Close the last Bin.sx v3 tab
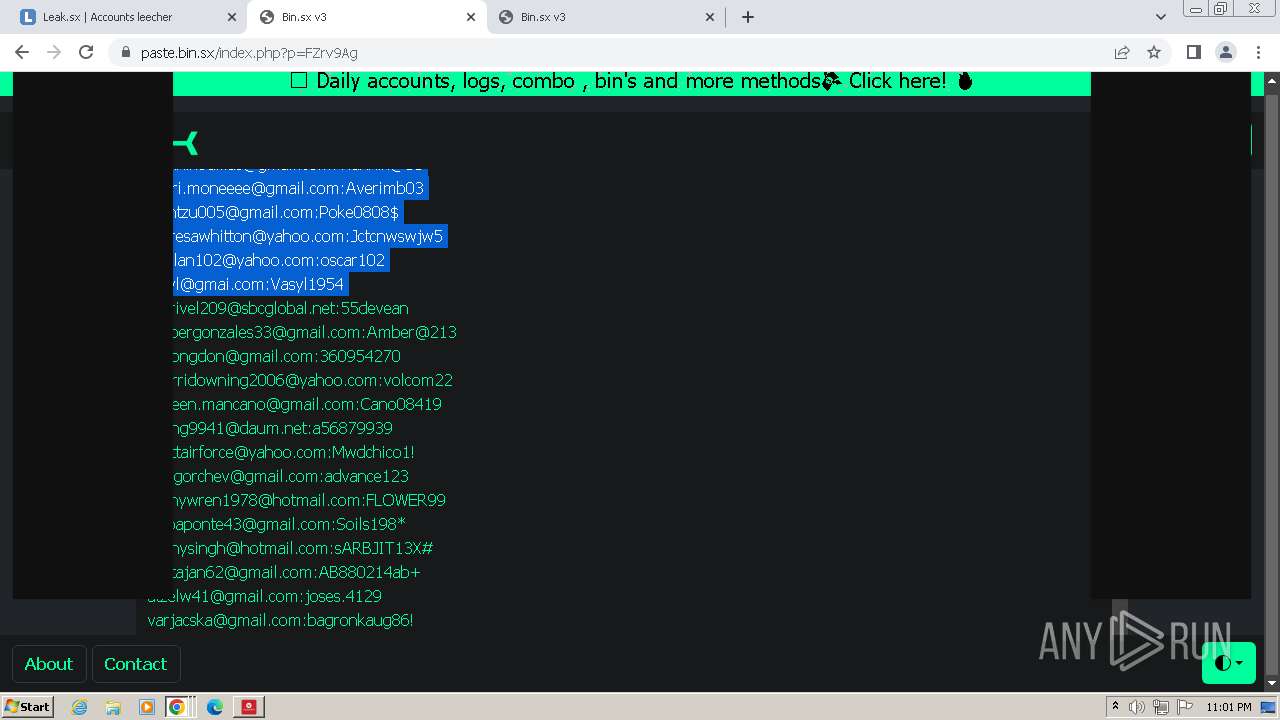The height and width of the screenshot is (720, 1280). pos(710,17)
